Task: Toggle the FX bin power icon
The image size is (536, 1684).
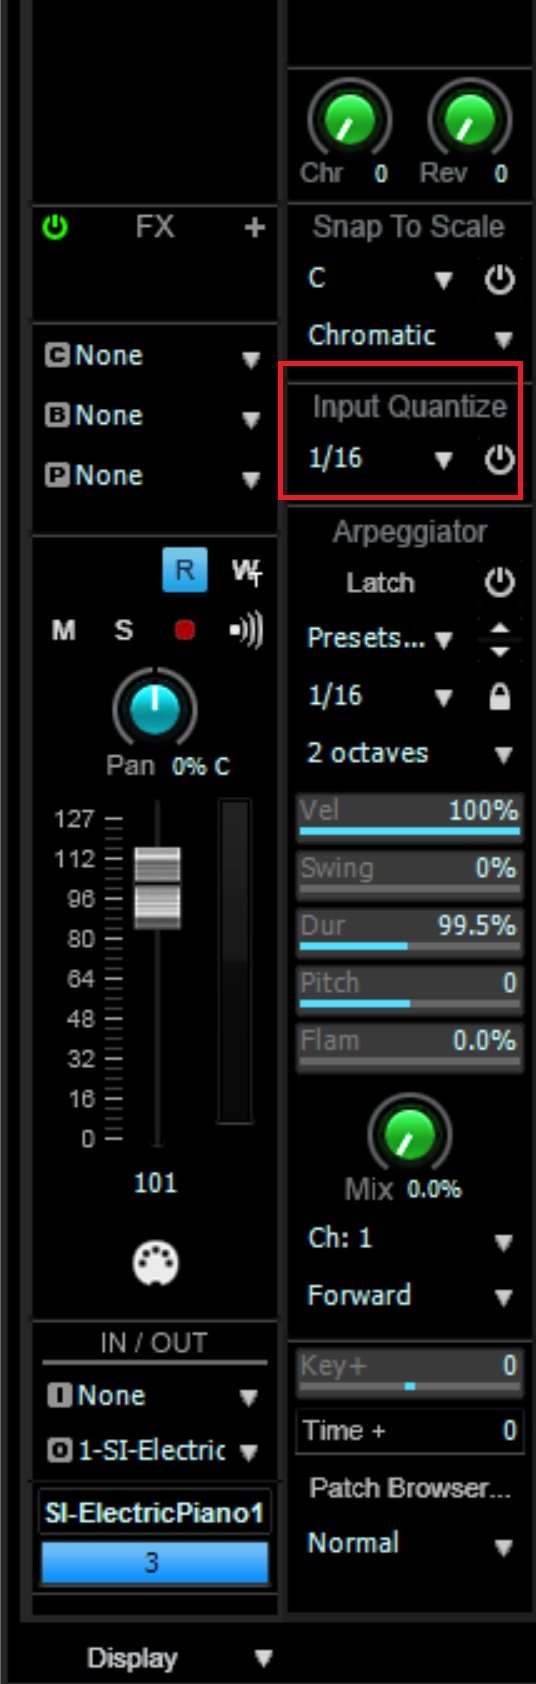Action: (55, 228)
